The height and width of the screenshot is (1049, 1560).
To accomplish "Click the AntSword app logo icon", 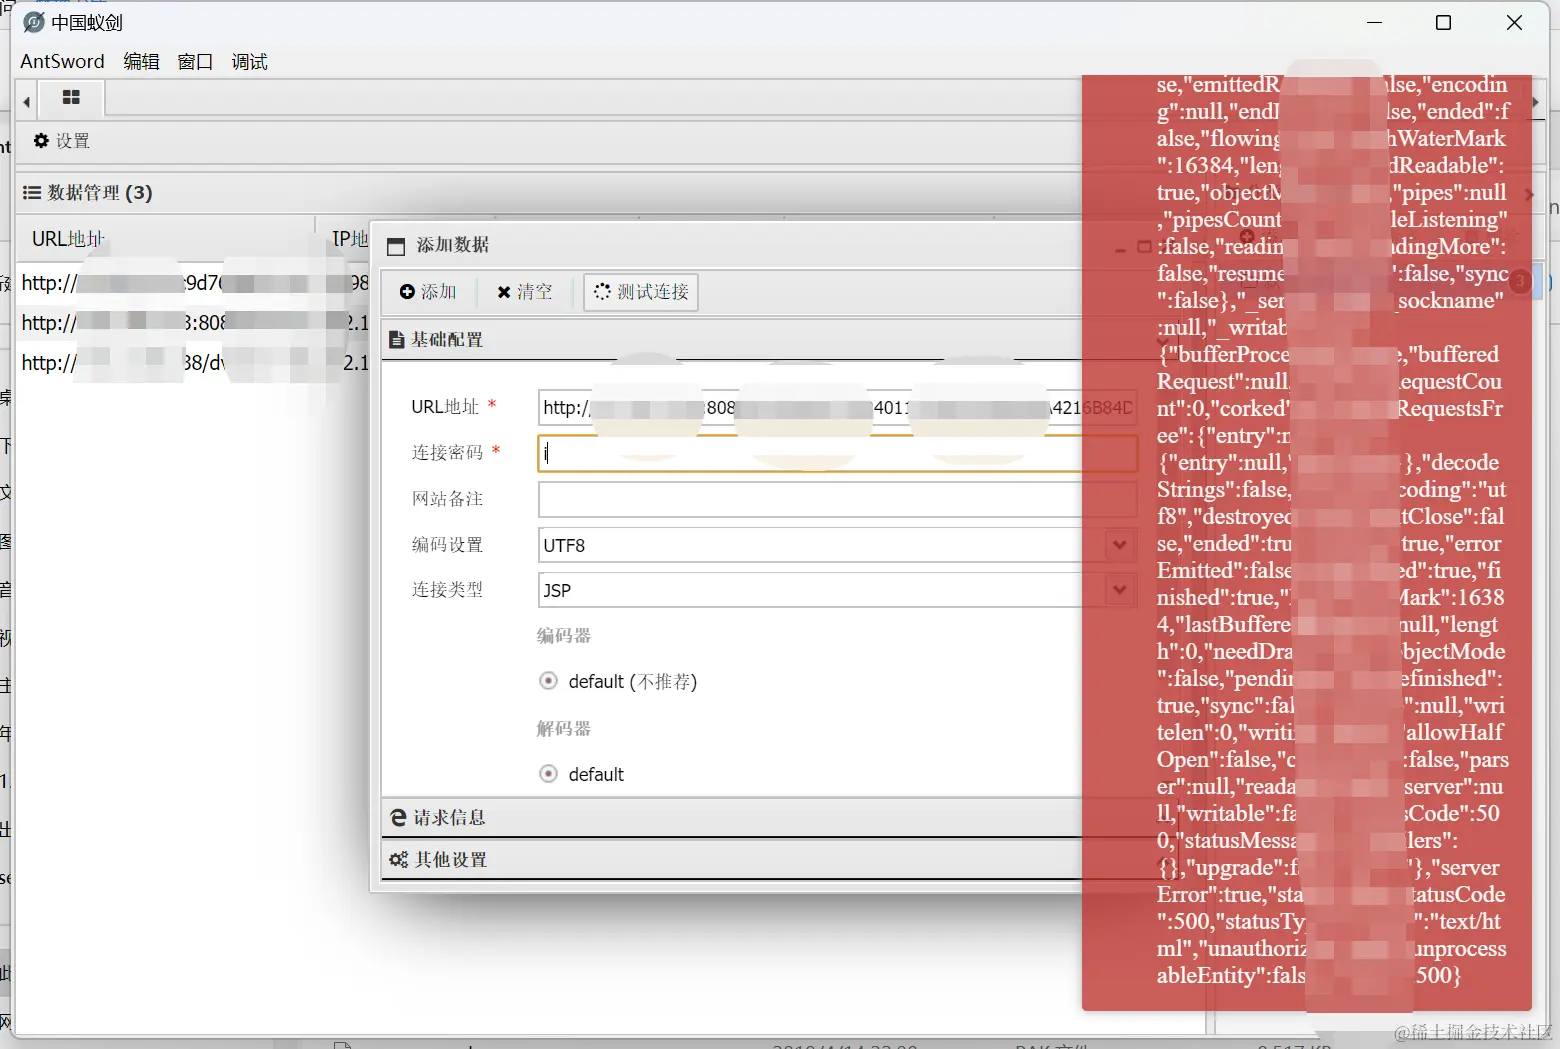I will coord(33,22).
